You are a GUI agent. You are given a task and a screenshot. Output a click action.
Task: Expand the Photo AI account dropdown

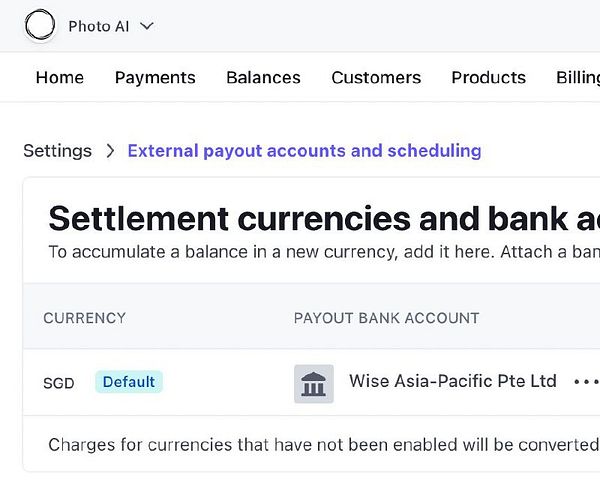147,26
